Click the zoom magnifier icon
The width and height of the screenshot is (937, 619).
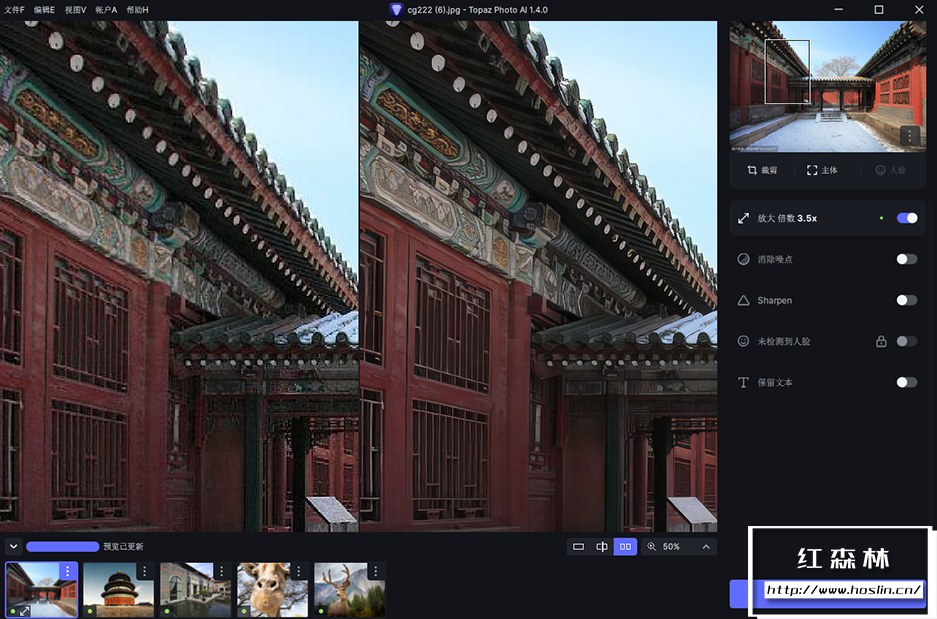click(651, 547)
